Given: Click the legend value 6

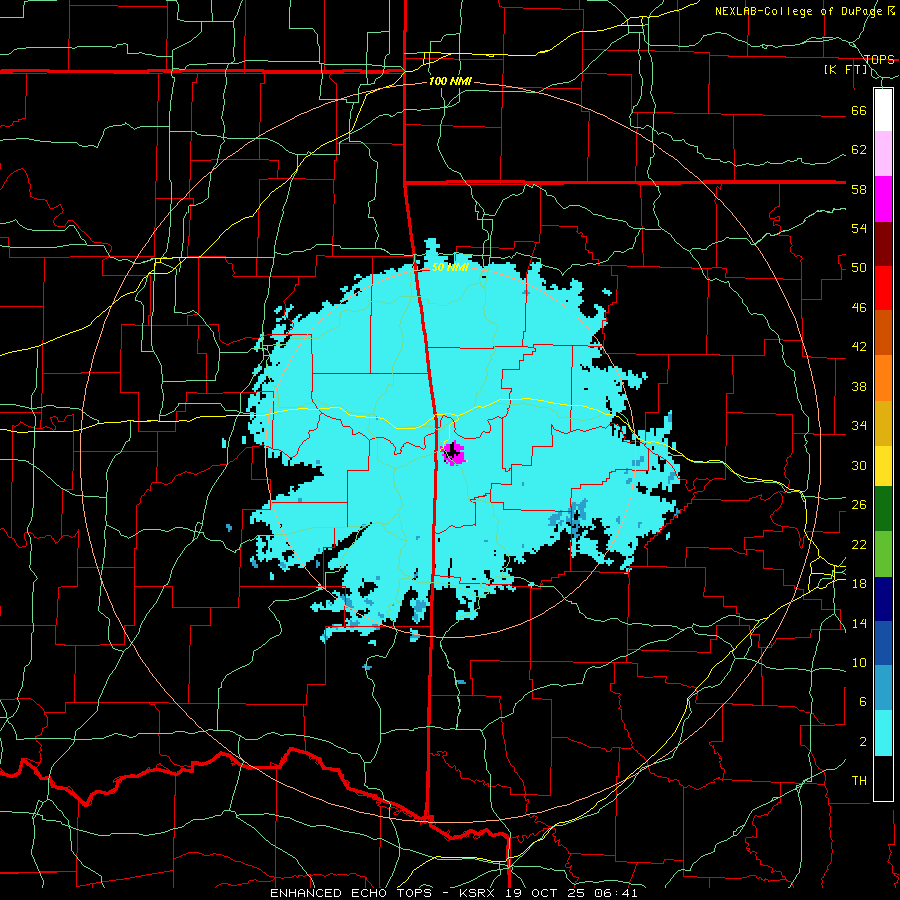Looking at the screenshot, I should coord(862,702).
